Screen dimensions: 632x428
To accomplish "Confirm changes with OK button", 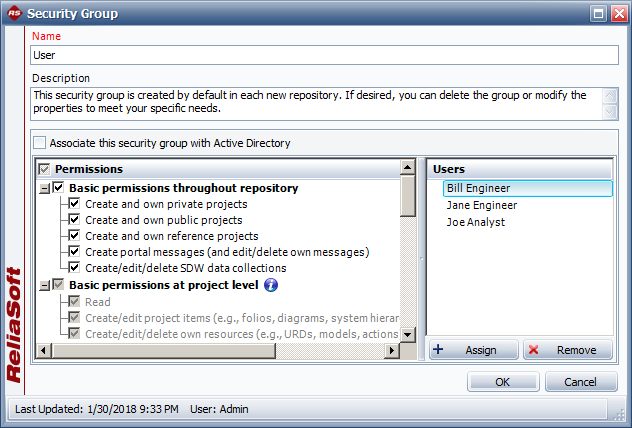I will click(502, 382).
